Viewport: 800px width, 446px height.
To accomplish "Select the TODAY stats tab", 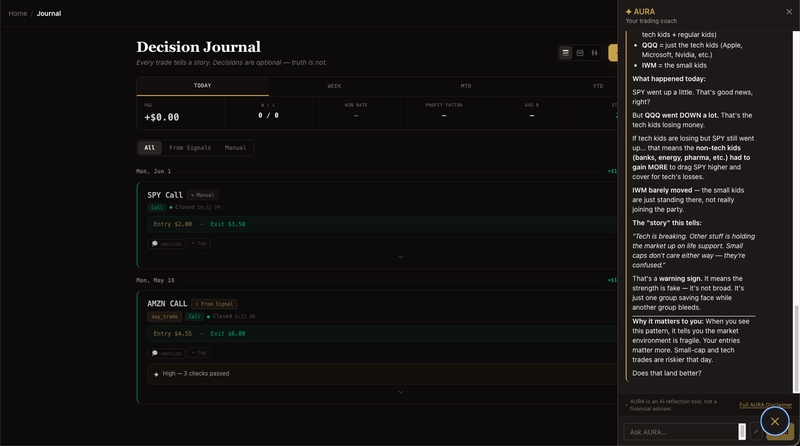I will pyautogui.click(x=203, y=86).
